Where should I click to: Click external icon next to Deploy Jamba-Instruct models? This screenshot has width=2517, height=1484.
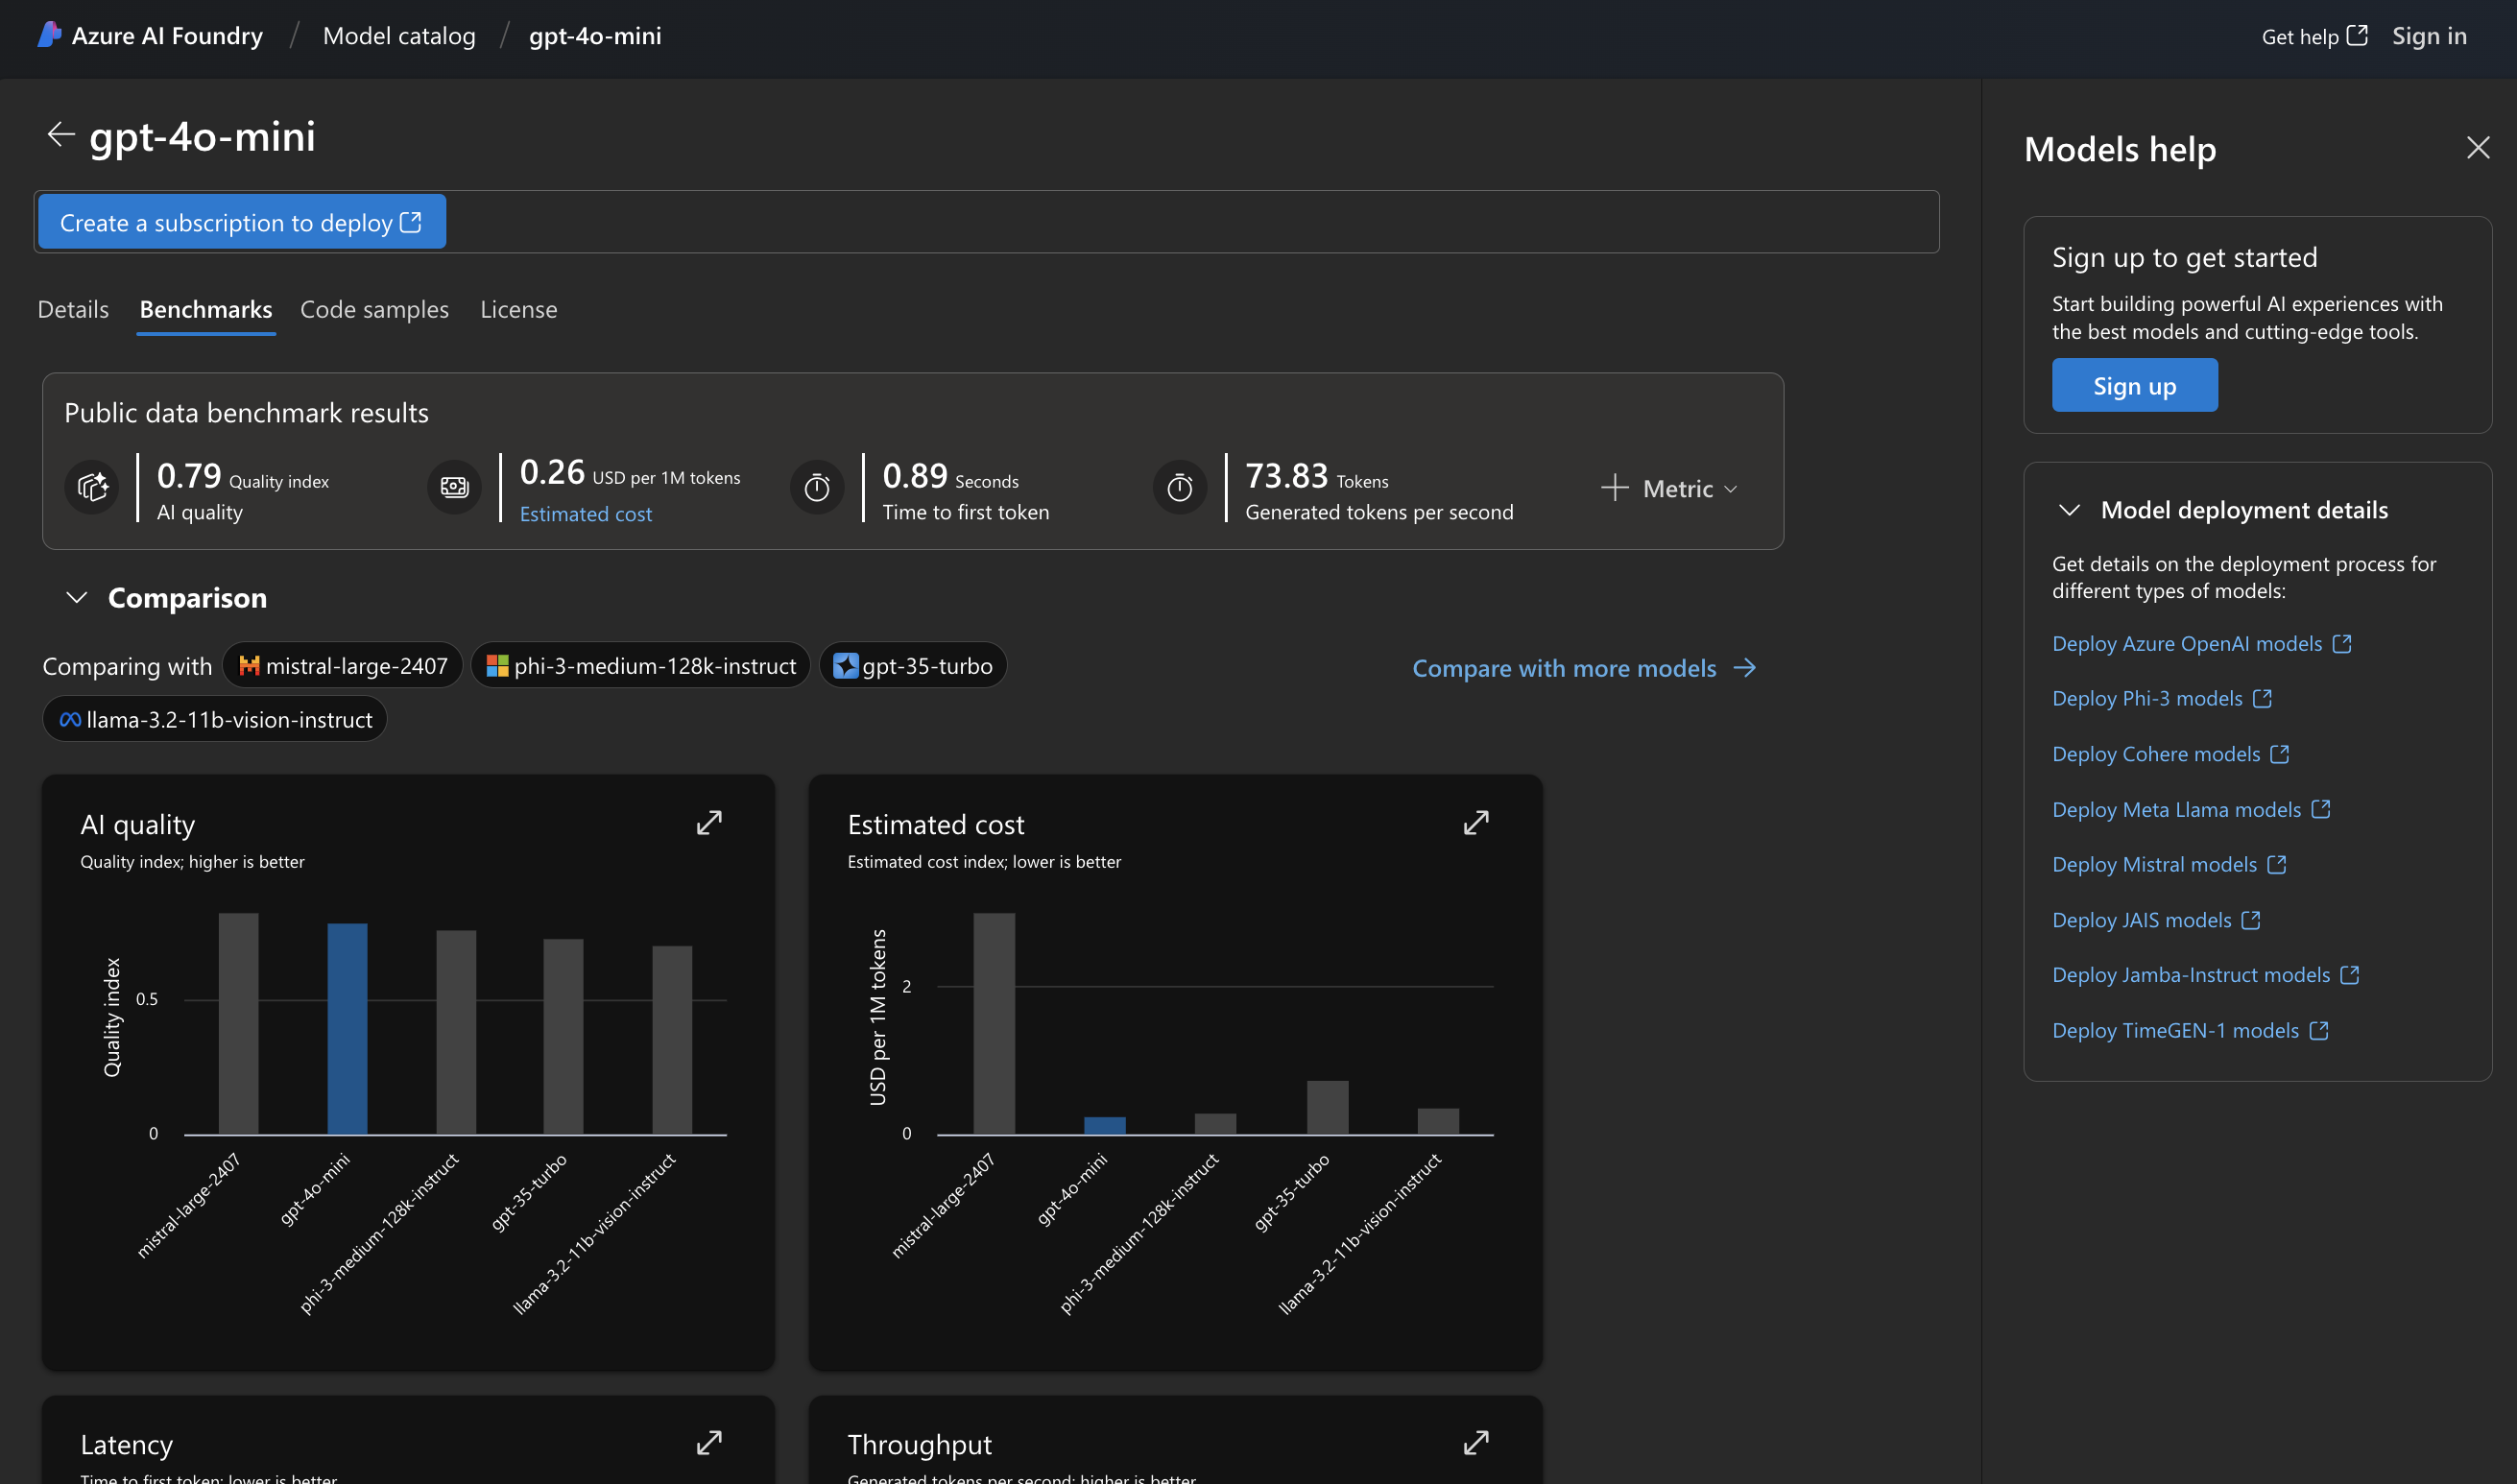point(2349,975)
